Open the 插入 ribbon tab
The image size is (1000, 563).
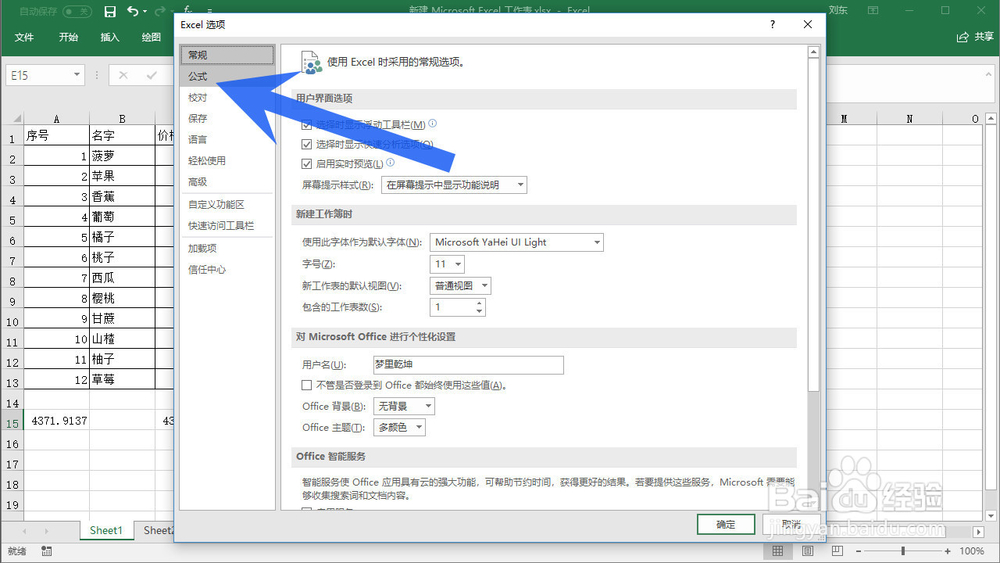click(110, 37)
